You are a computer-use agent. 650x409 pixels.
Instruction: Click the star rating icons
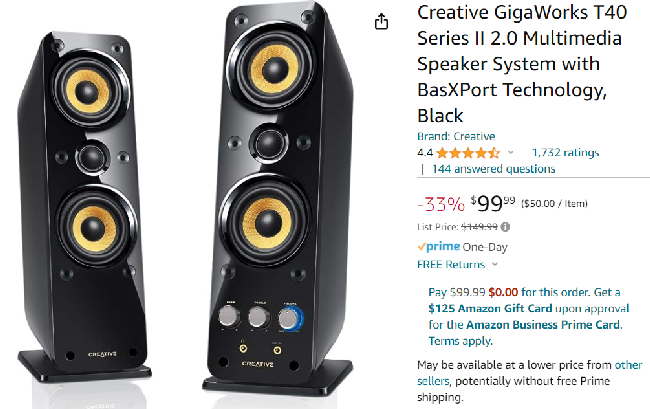[x=468, y=153]
